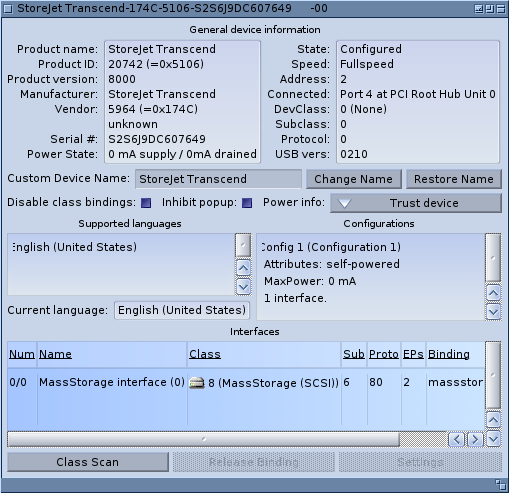Click down arrow of Supported languages list

coord(243,286)
